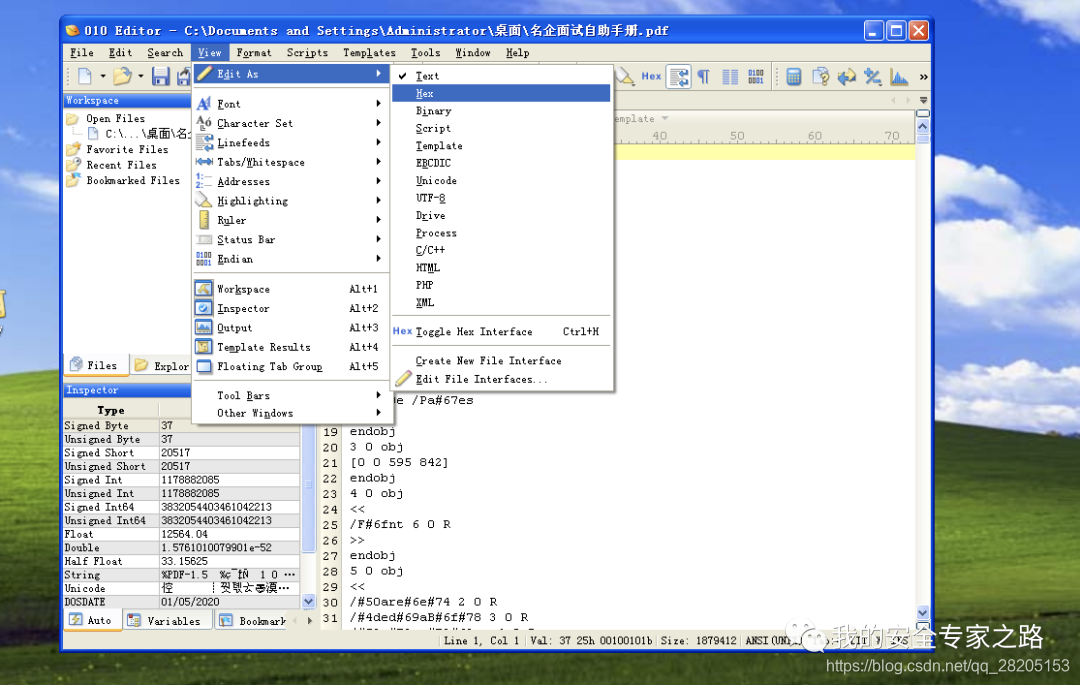The image size is (1080, 685).
Task: Choose Binary in Edit As submenu
Action: click(x=501, y=111)
